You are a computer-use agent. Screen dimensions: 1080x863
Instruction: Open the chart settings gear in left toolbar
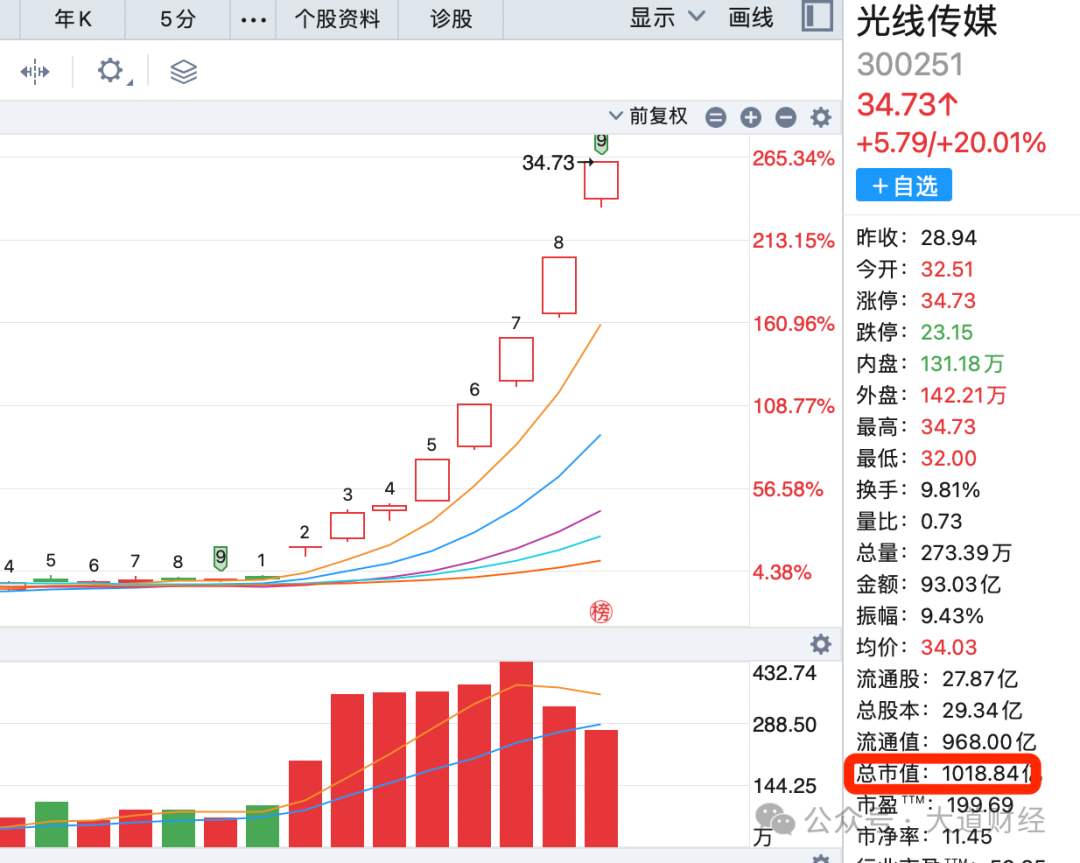pos(110,71)
